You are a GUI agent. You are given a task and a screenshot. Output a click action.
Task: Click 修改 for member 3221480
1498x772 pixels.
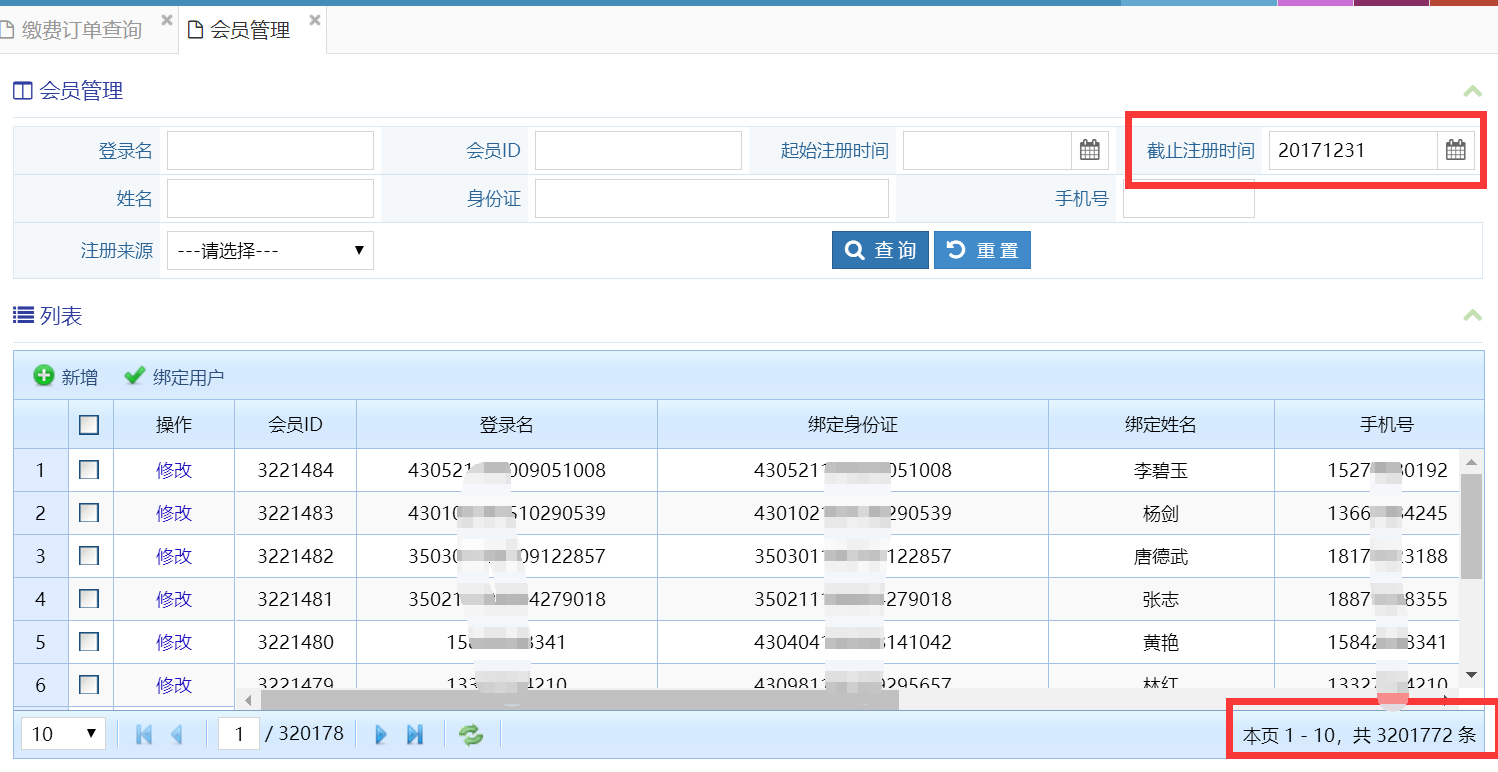click(x=174, y=642)
